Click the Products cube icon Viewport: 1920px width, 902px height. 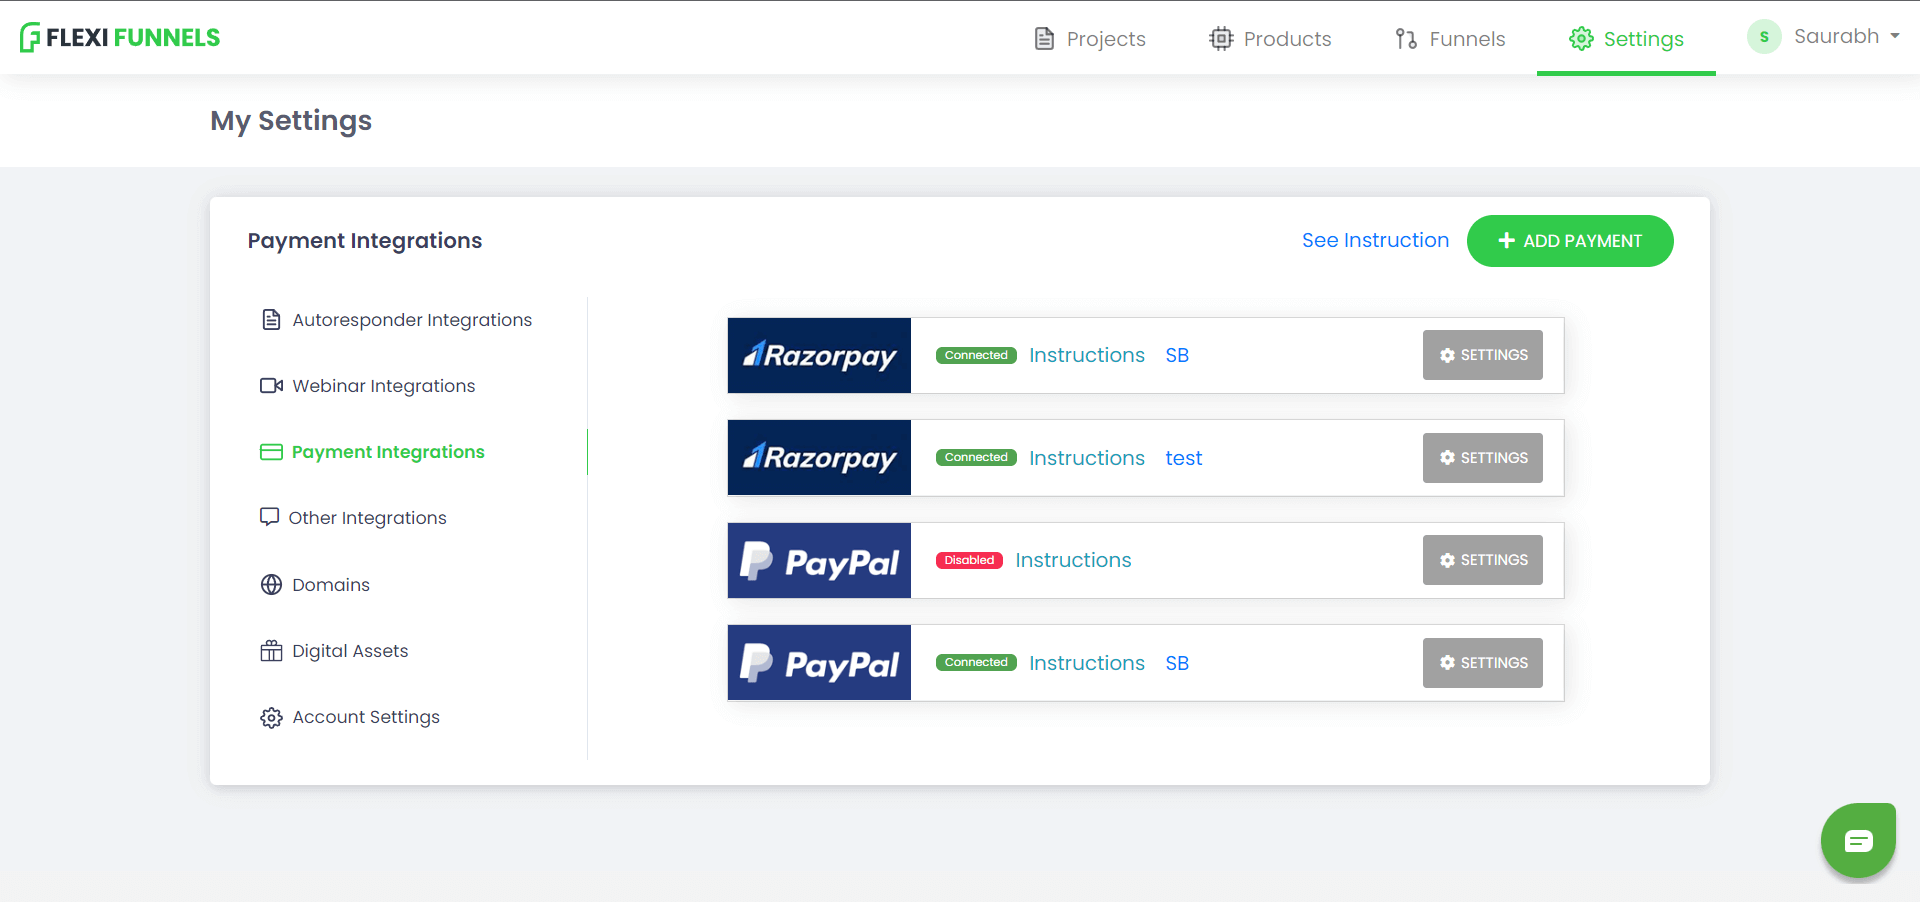point(1221,38)
